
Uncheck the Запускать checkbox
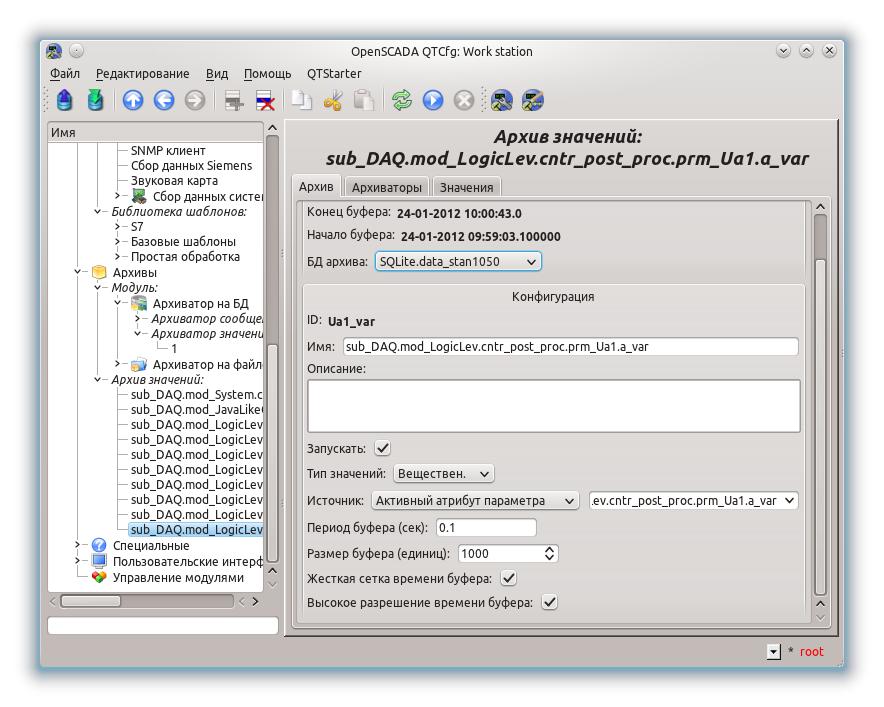(x=382, y=448)
